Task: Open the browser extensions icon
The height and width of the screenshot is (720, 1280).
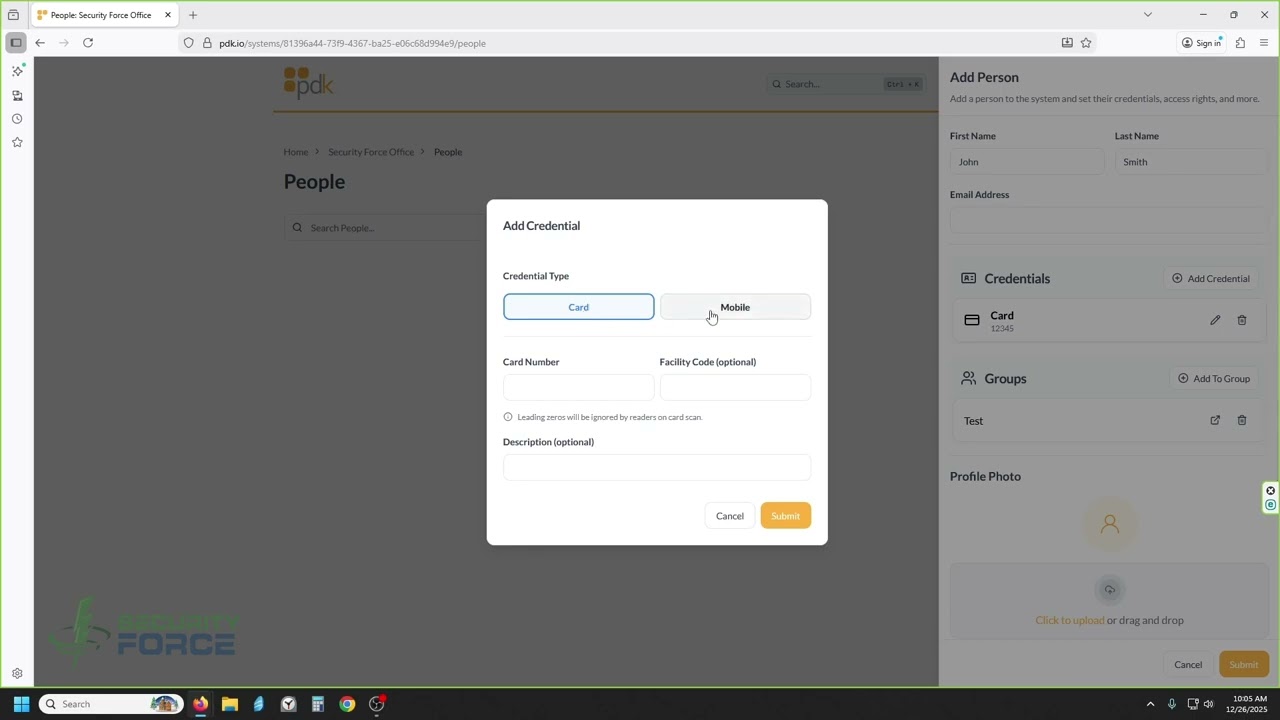Action: click(x=1240, y=43)
